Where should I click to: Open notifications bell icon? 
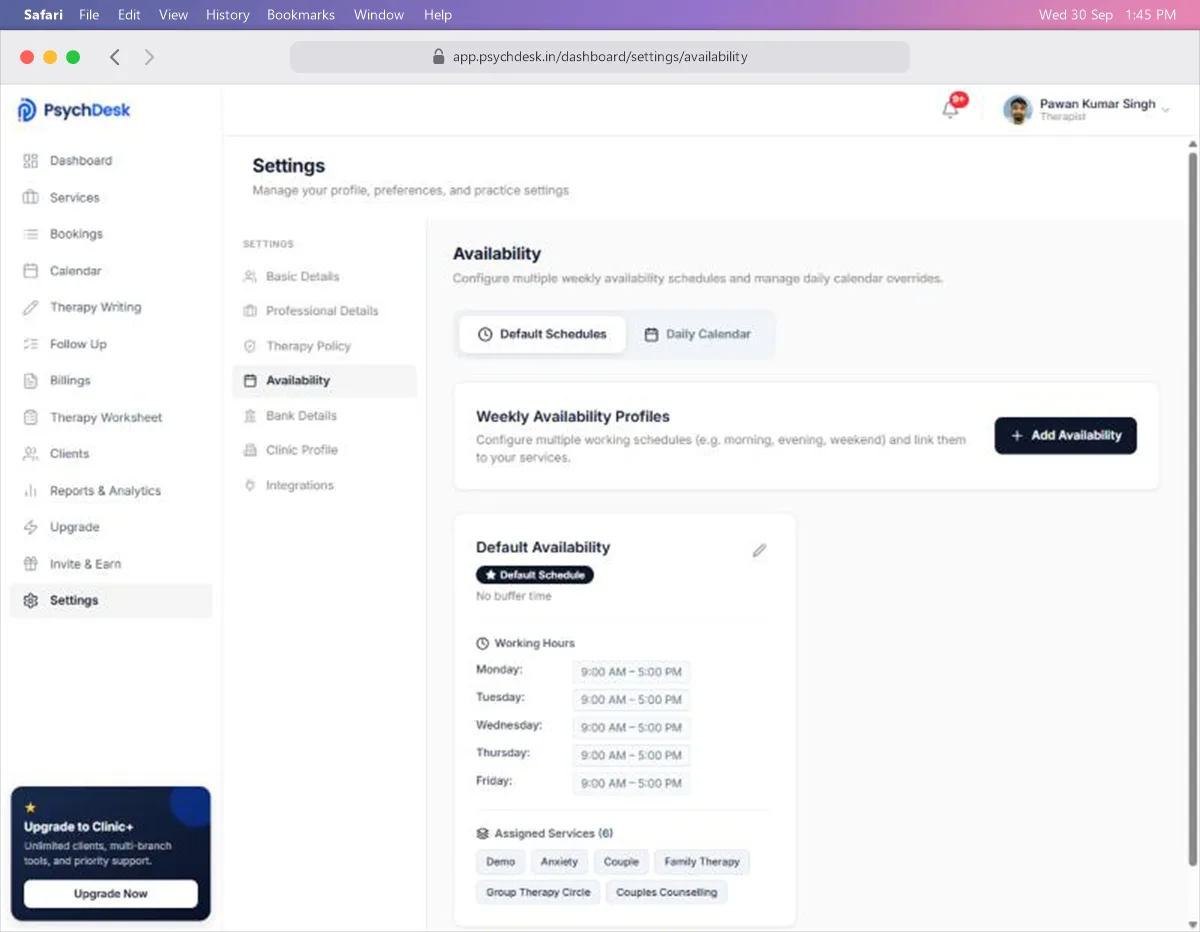951,109
